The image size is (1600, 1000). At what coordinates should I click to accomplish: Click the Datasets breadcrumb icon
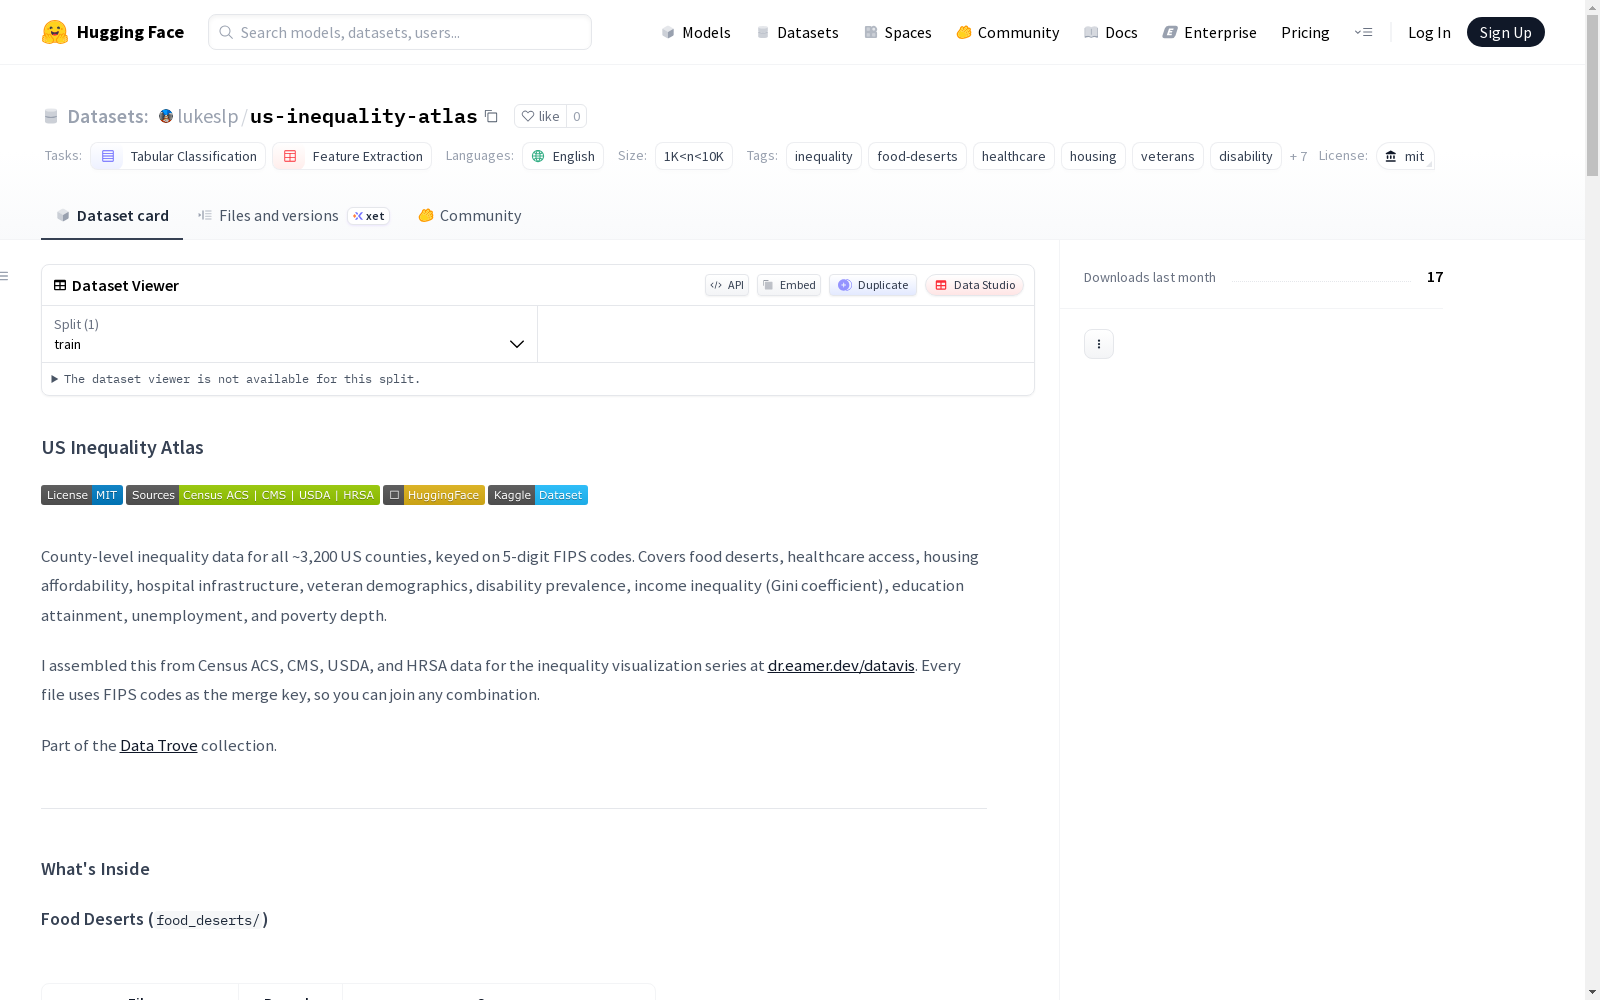pos(51,117)
